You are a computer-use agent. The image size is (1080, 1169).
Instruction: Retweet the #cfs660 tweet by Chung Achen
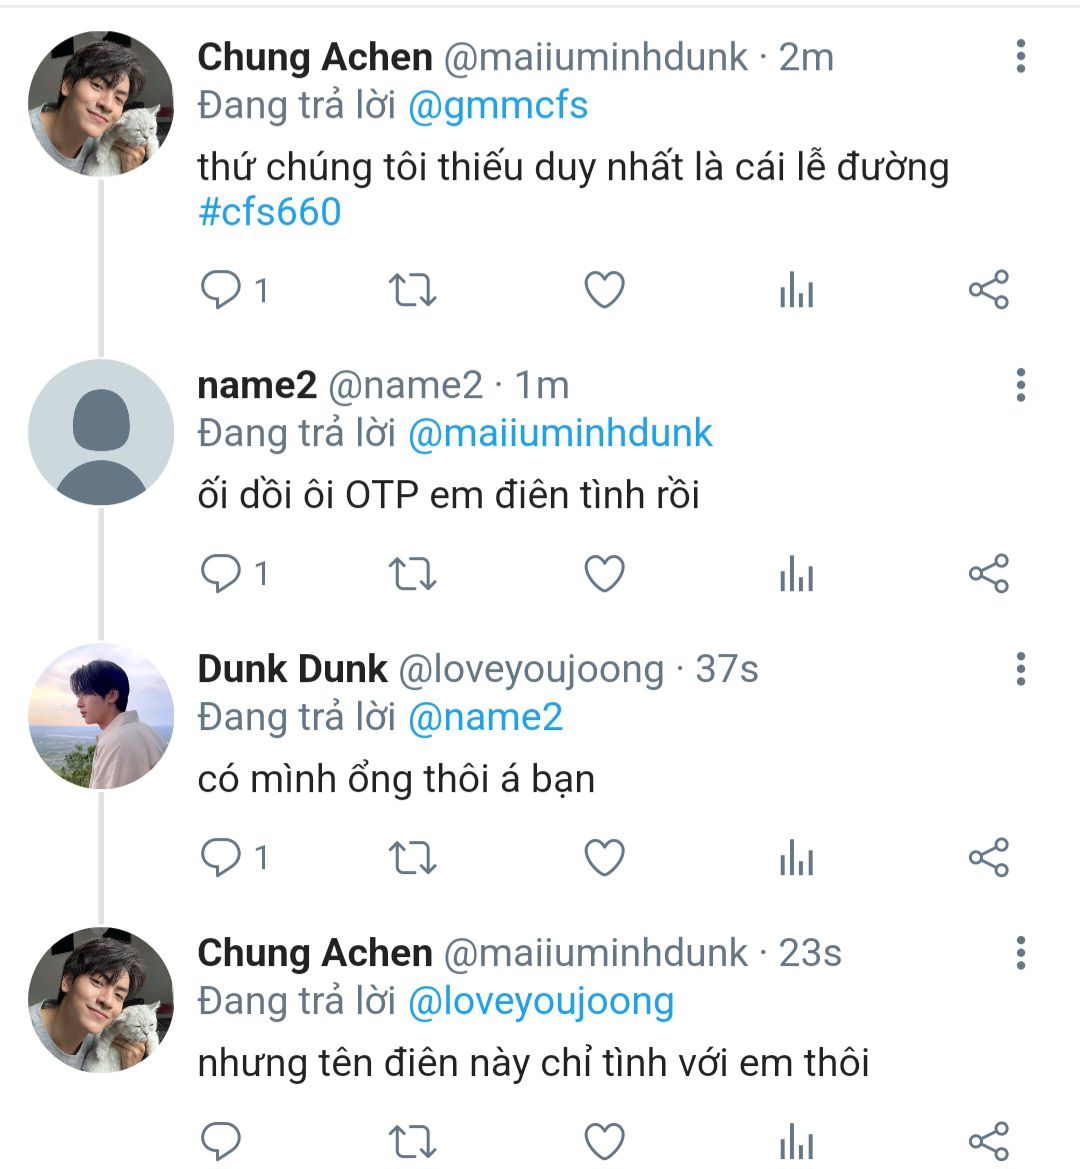pyautogui.click(x=411, y=291)
